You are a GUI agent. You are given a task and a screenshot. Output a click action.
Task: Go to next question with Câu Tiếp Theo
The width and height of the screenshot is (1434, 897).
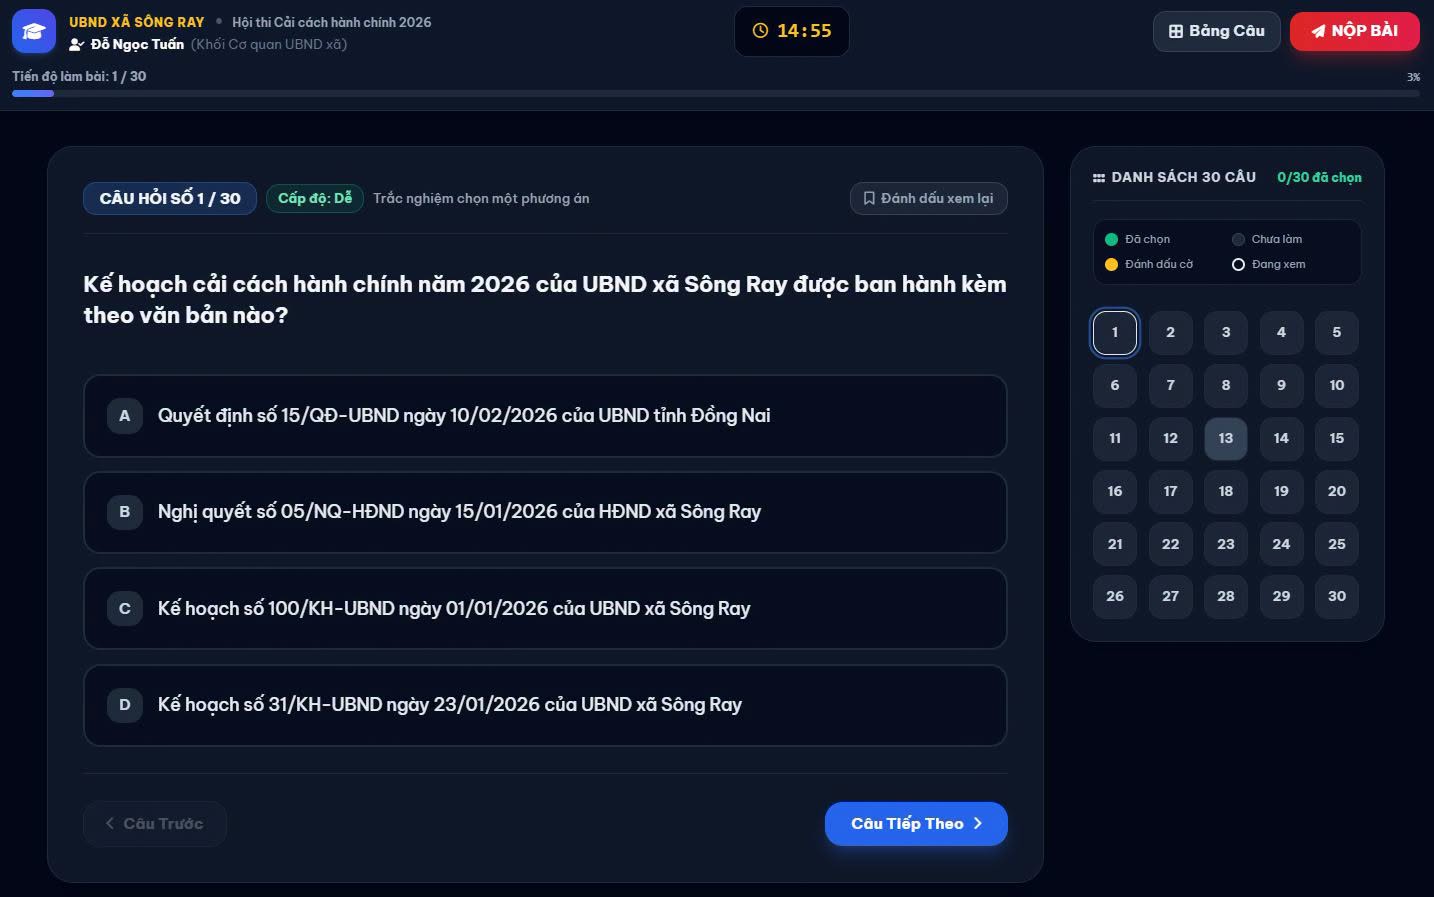pos(916,824)
